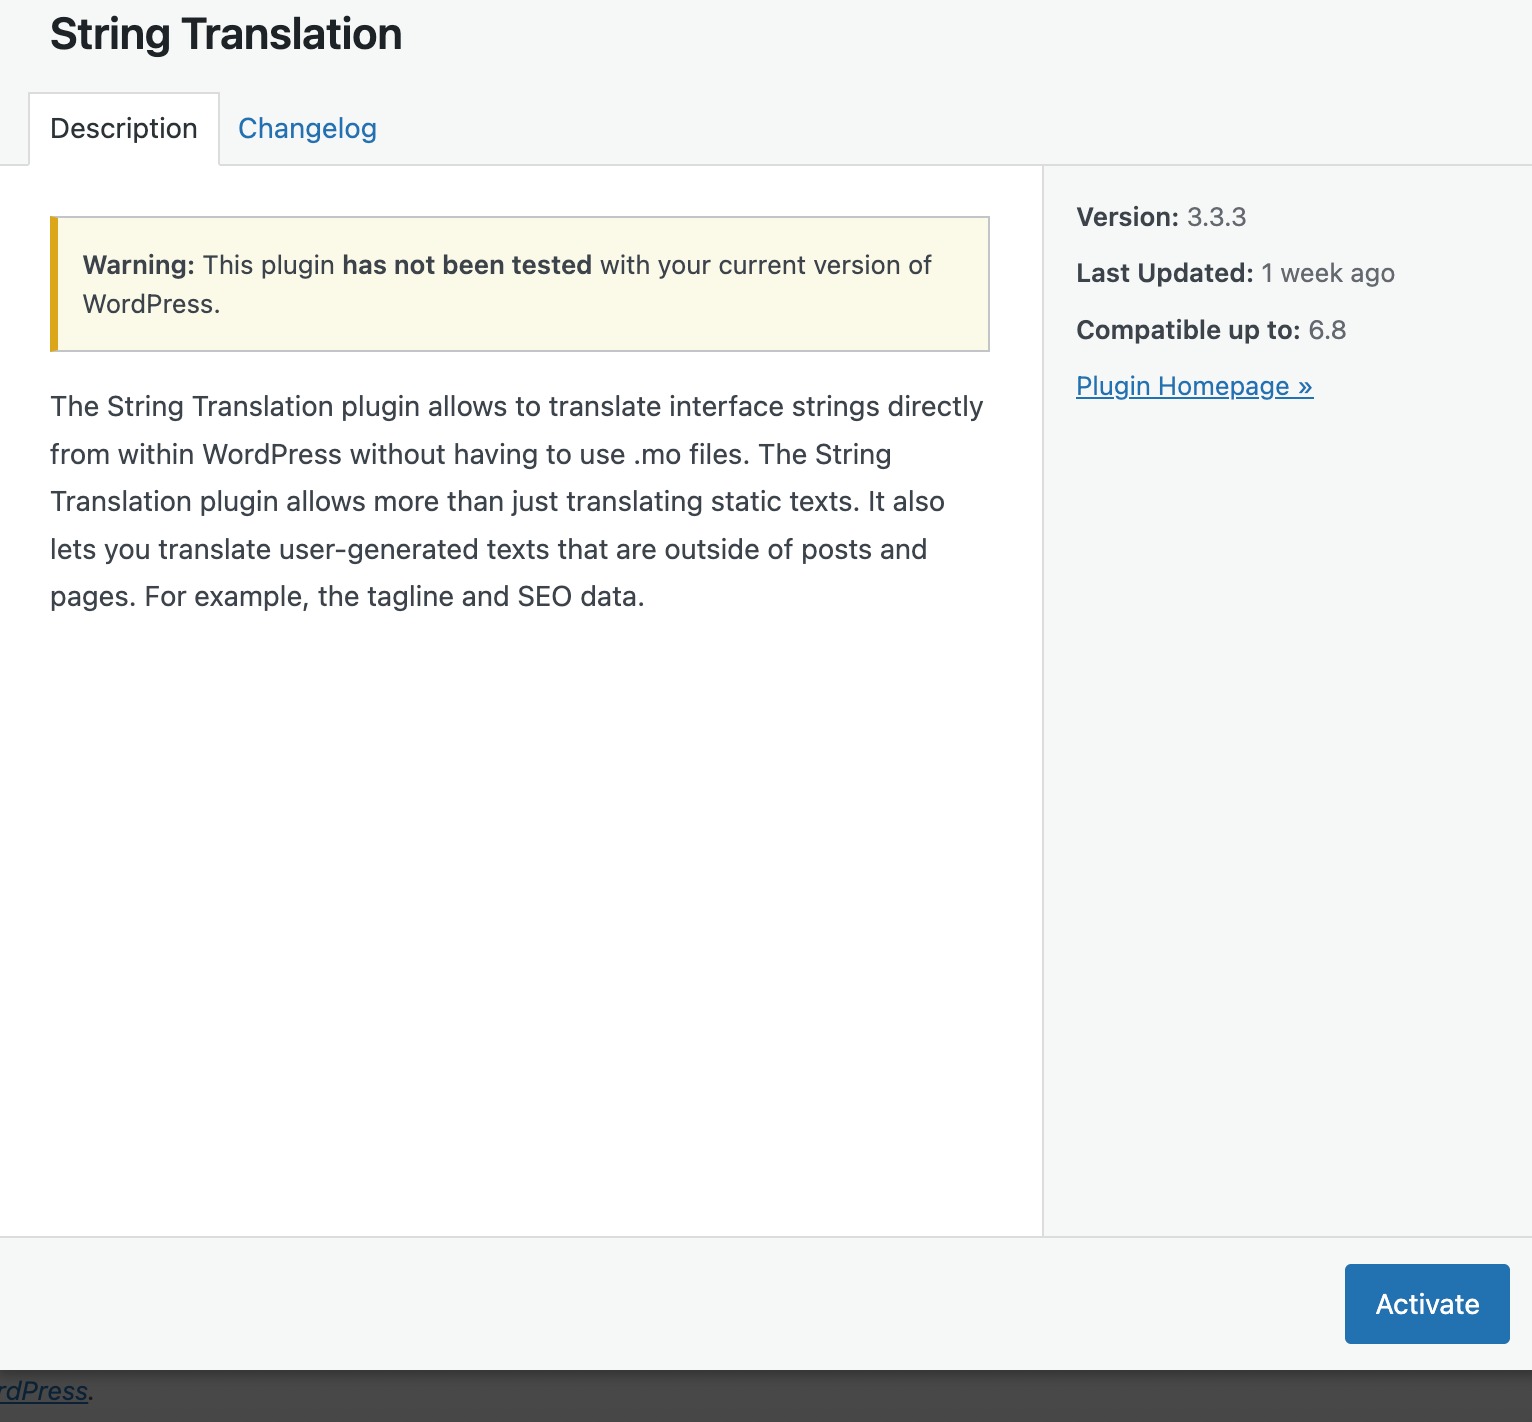Image resolution: width=1532 pixels, height=1422 pixels.
Task: Click Last Updated: 1 week ago text
Action: (1235, 273)
